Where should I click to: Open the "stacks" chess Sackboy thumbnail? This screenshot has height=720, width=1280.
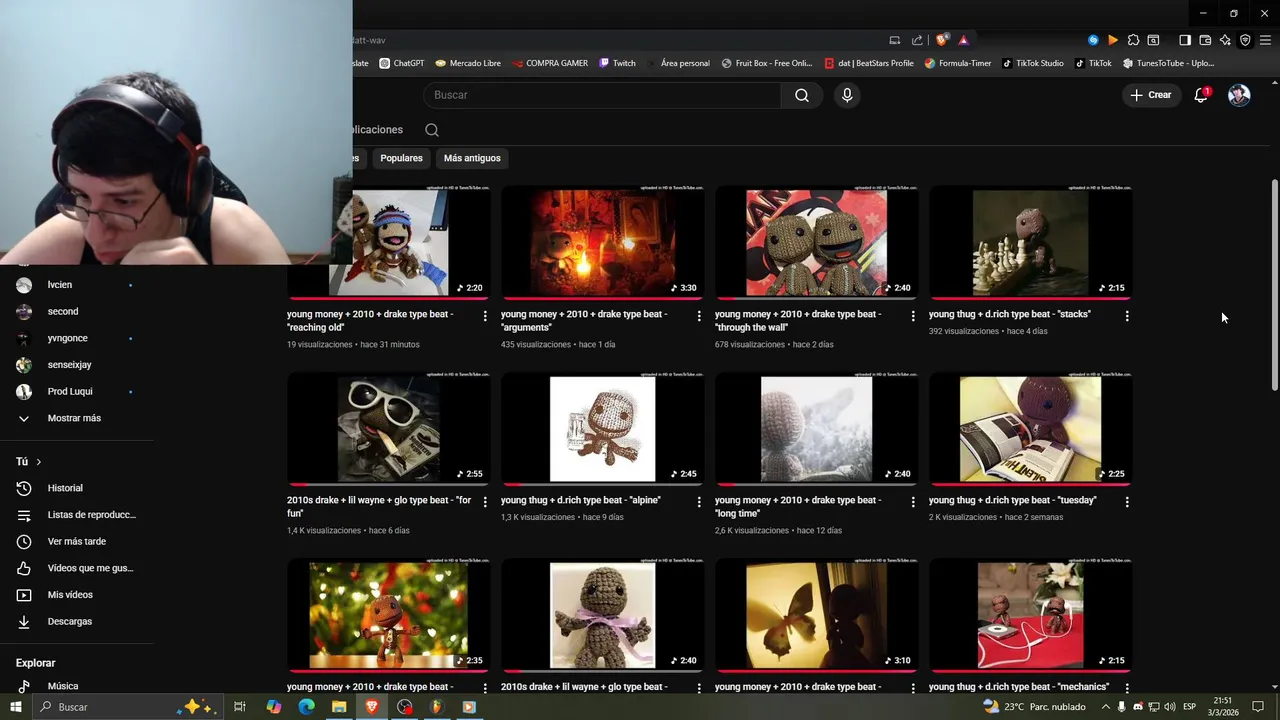(x=1030, y=242)
